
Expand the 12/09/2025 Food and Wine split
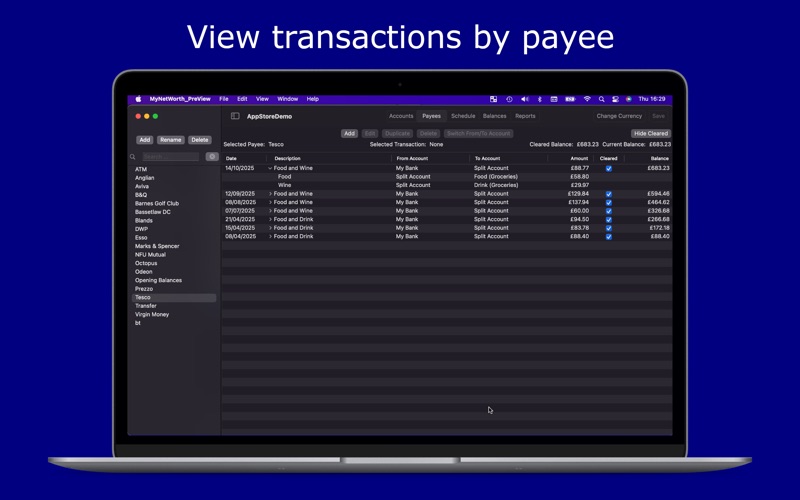click(270, 194)
